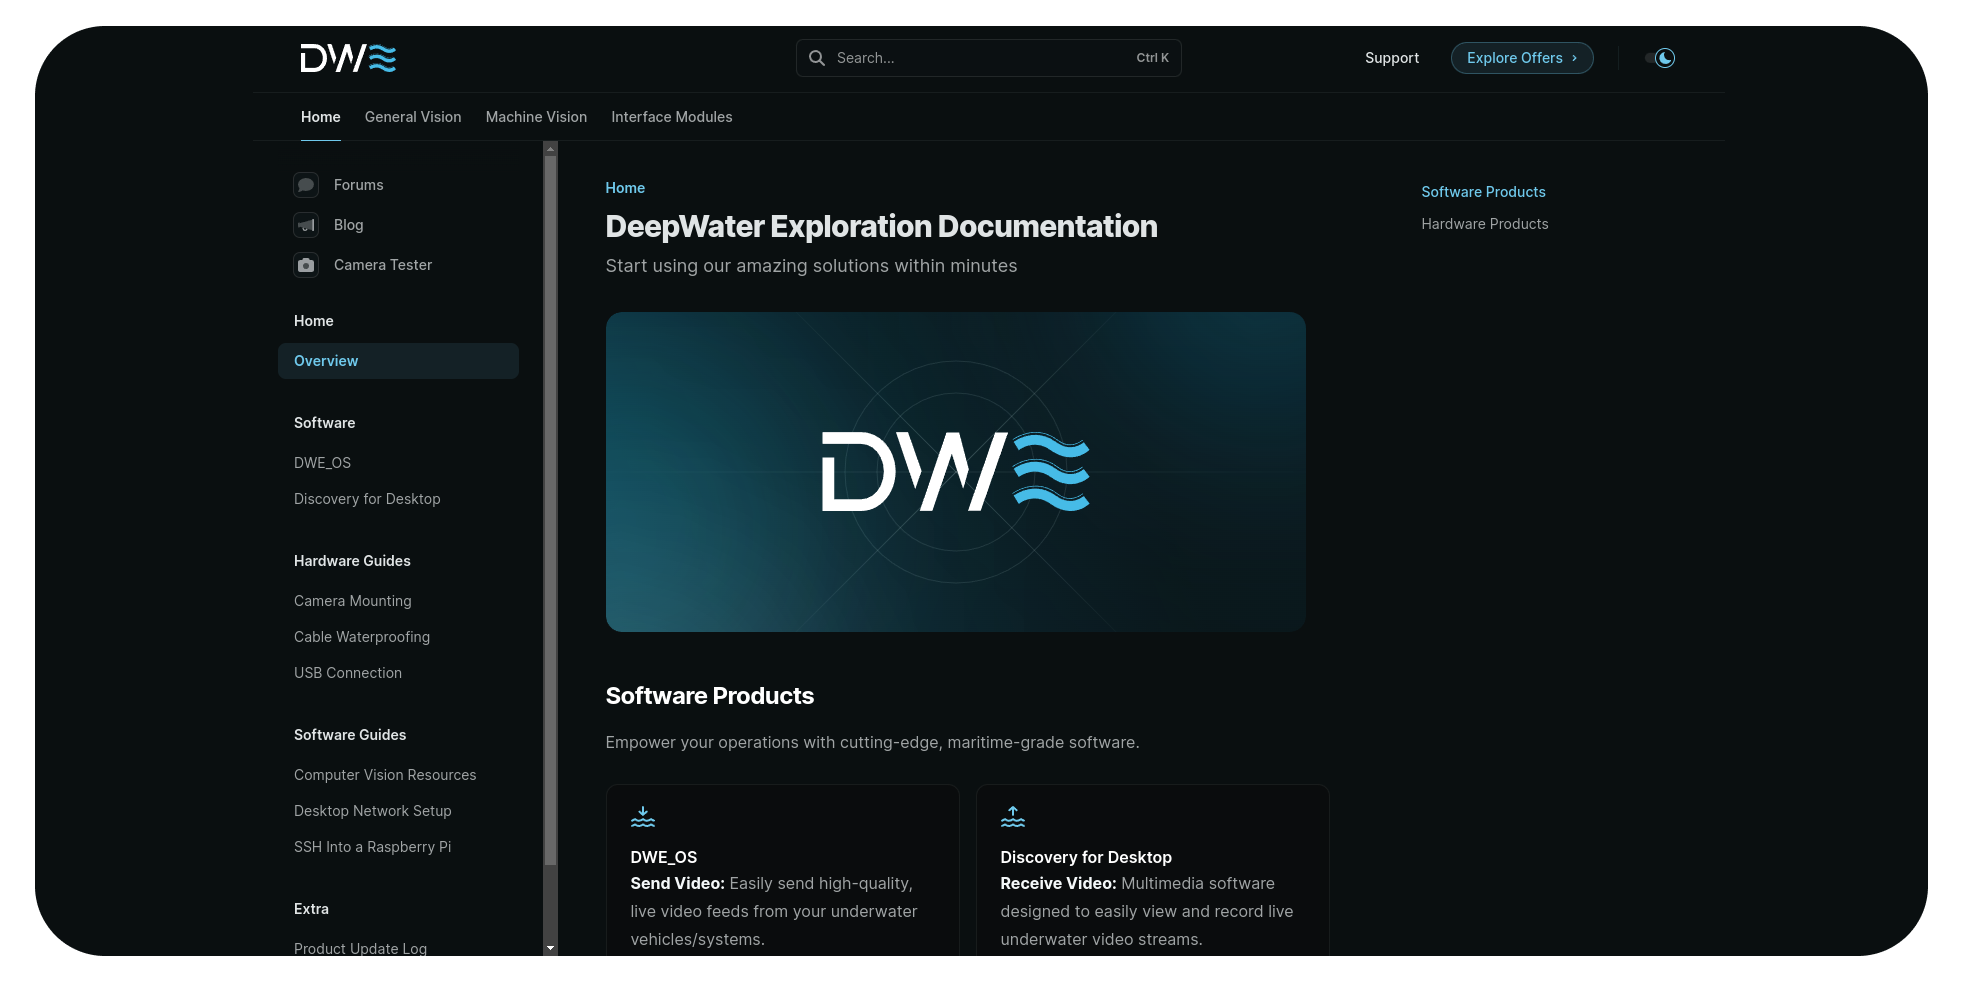
Task: Open the Machine Vision tab
Action: [536, 117]
